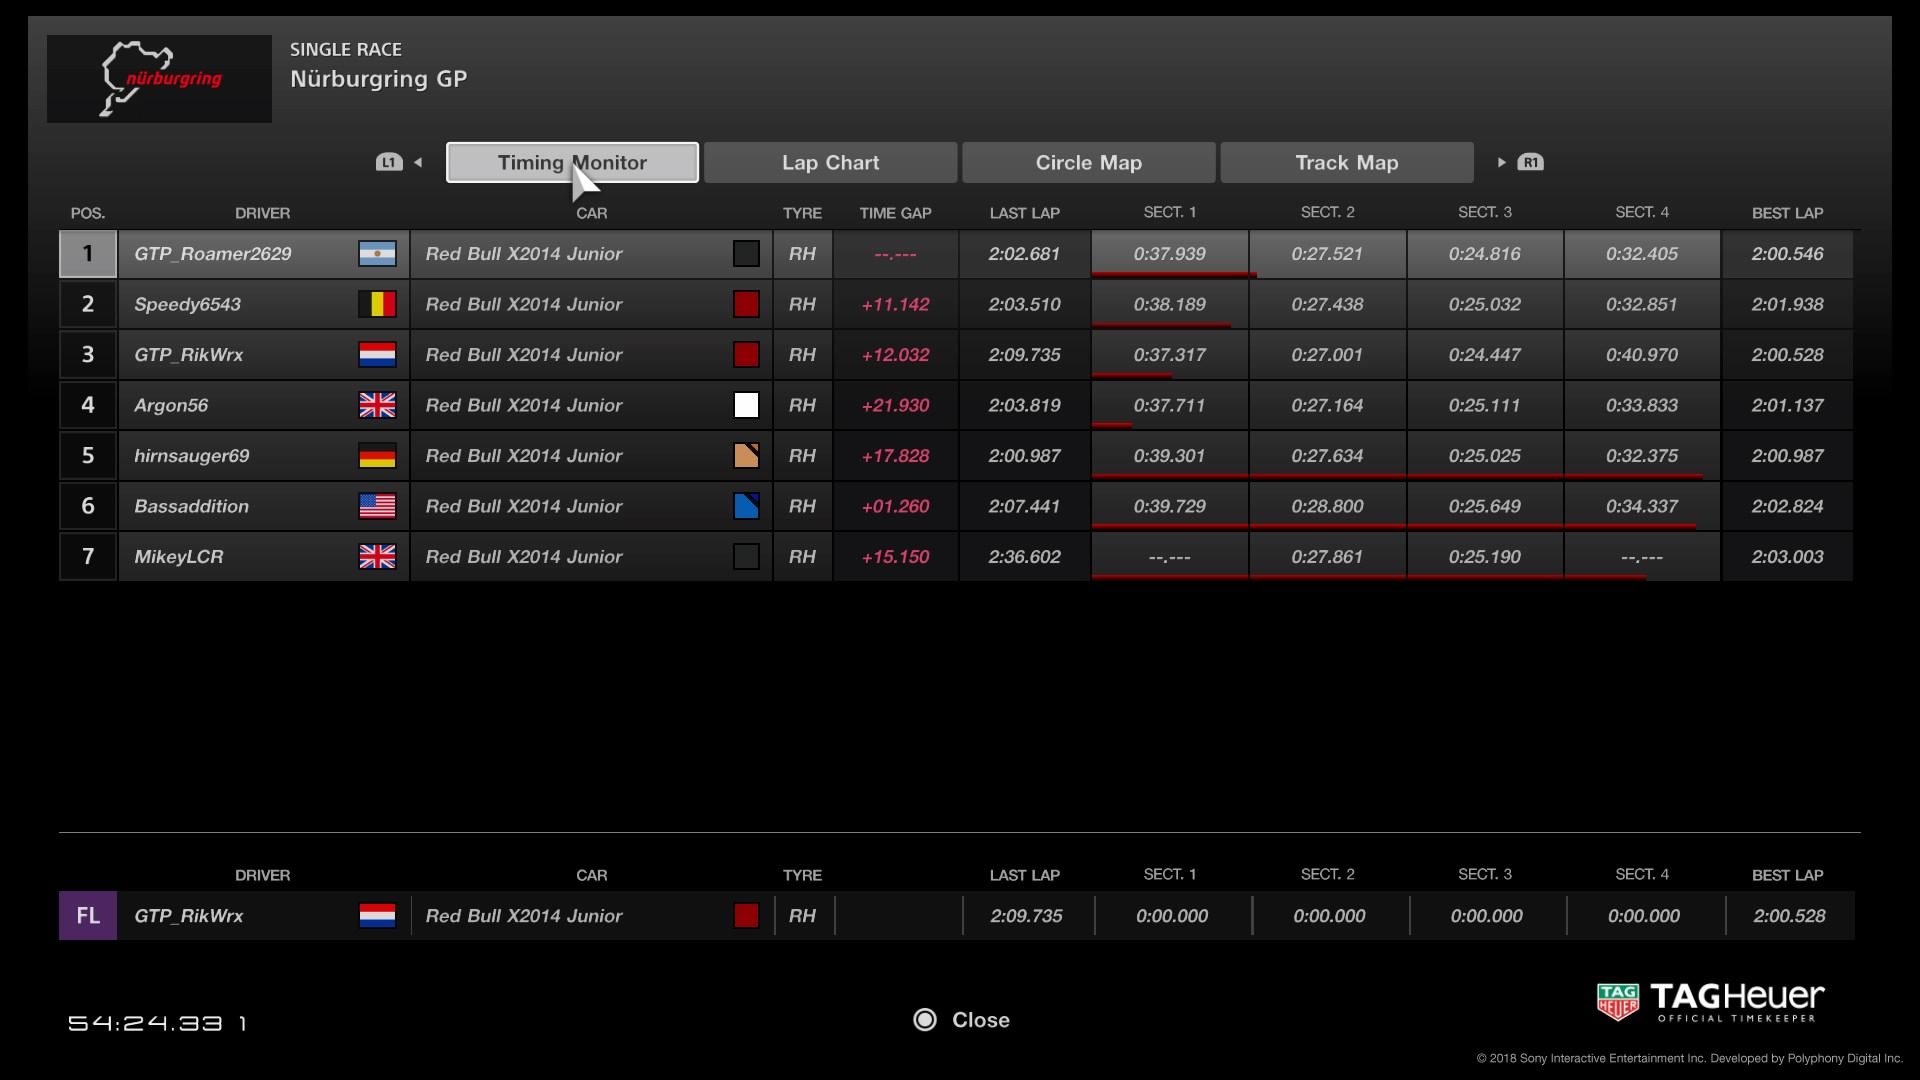
Task: Select the position 1 row number
Action: (88, 254)
